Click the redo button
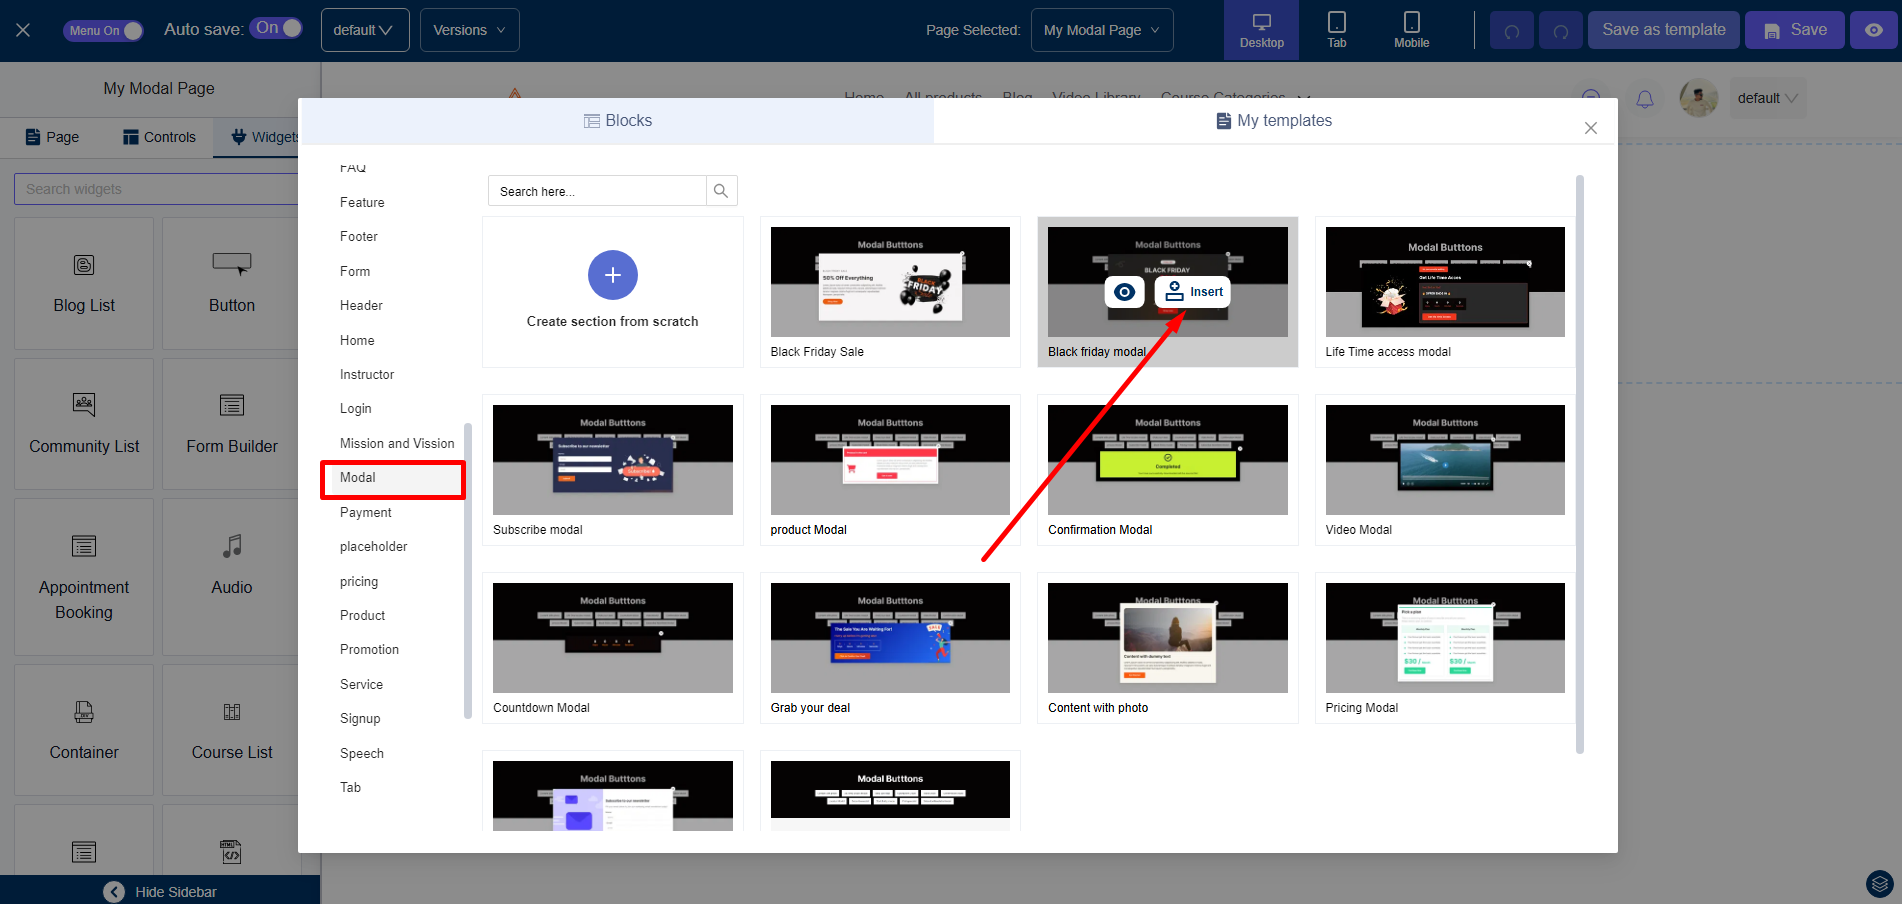 coord(1561,31)
